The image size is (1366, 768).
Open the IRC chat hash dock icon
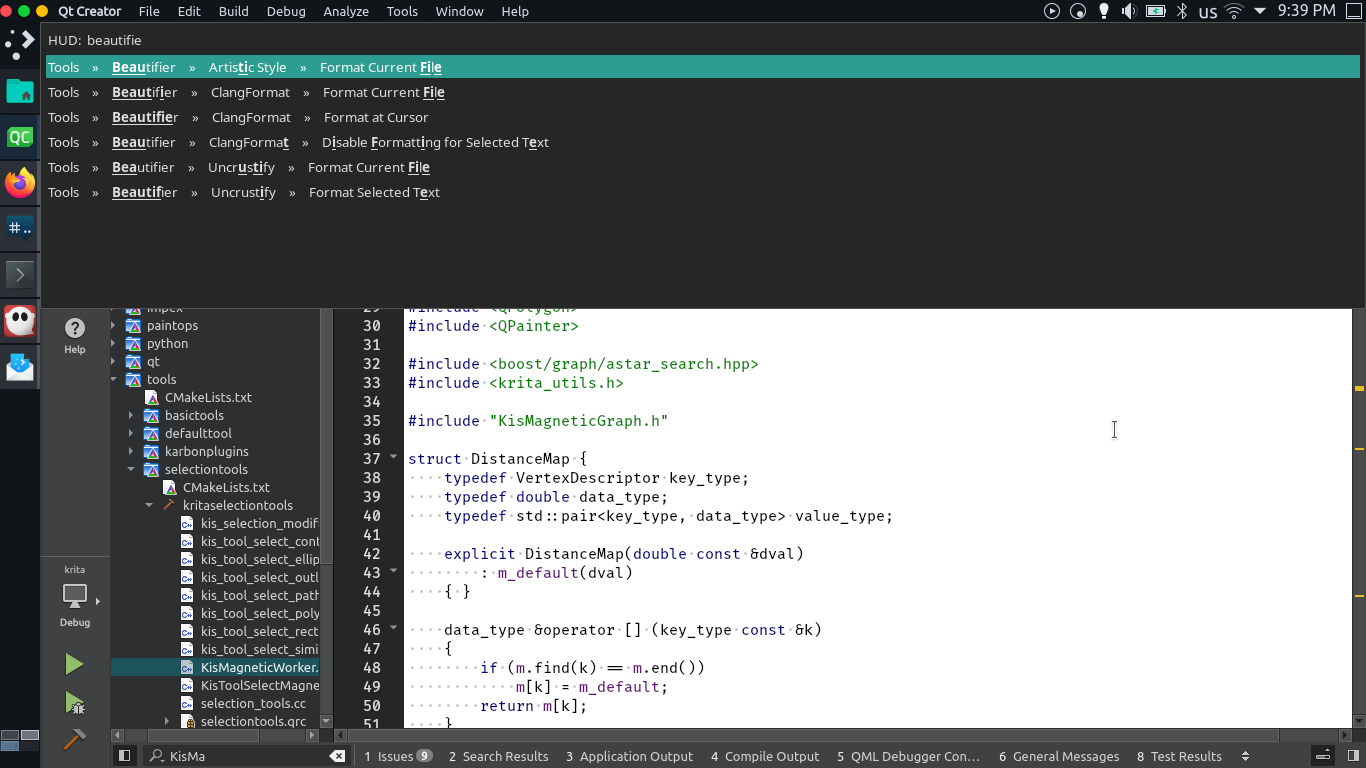pyautogui.click(x=20, y=229)
